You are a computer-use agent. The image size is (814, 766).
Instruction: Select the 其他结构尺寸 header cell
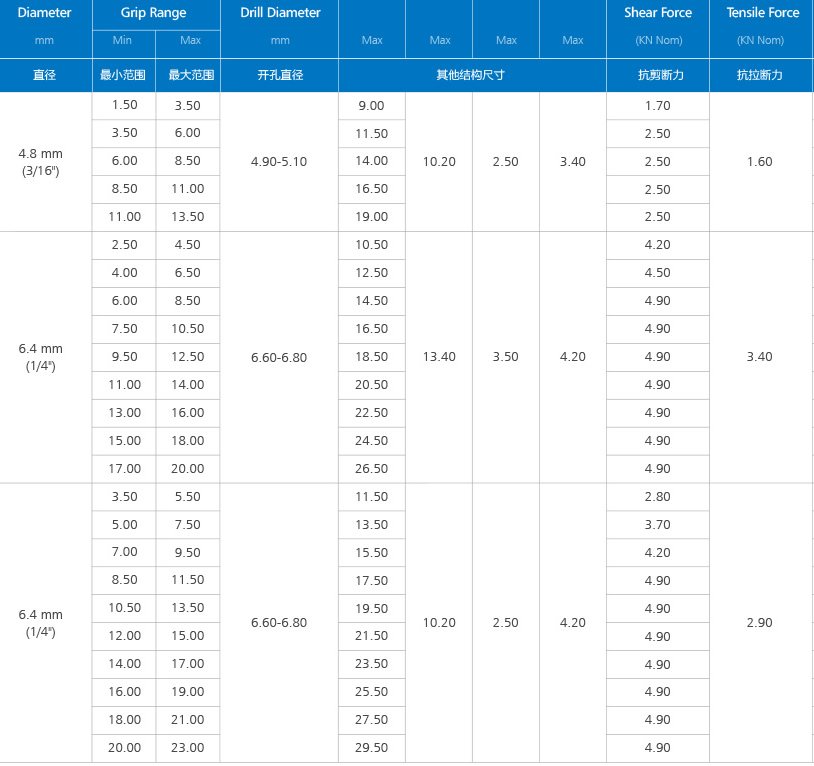[471, 75]
